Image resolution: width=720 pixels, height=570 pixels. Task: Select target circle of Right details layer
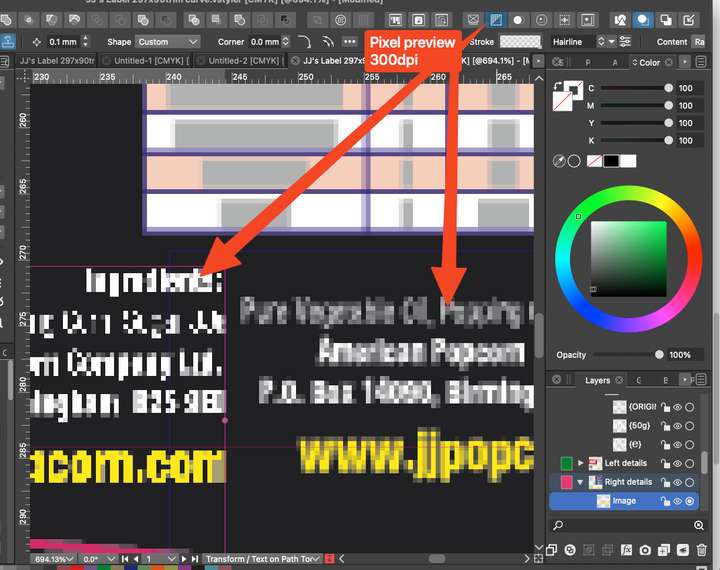(x=690, y=482)
